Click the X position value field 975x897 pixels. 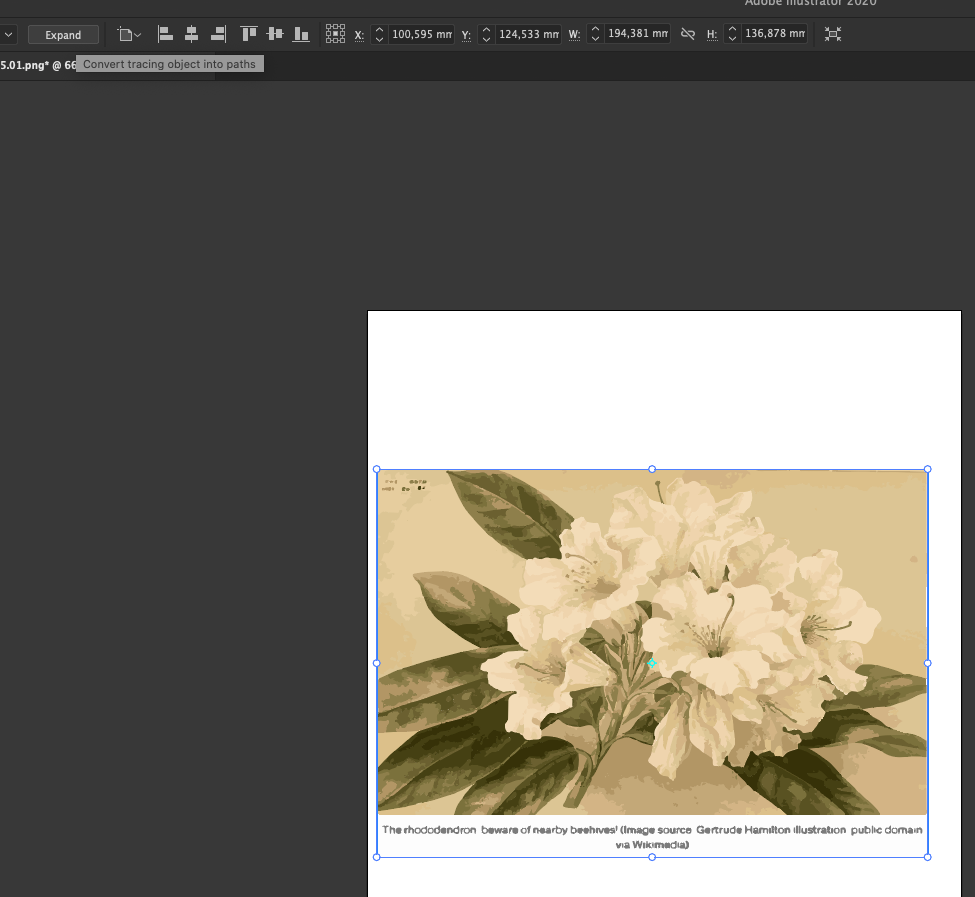click(x=422, y=34)
